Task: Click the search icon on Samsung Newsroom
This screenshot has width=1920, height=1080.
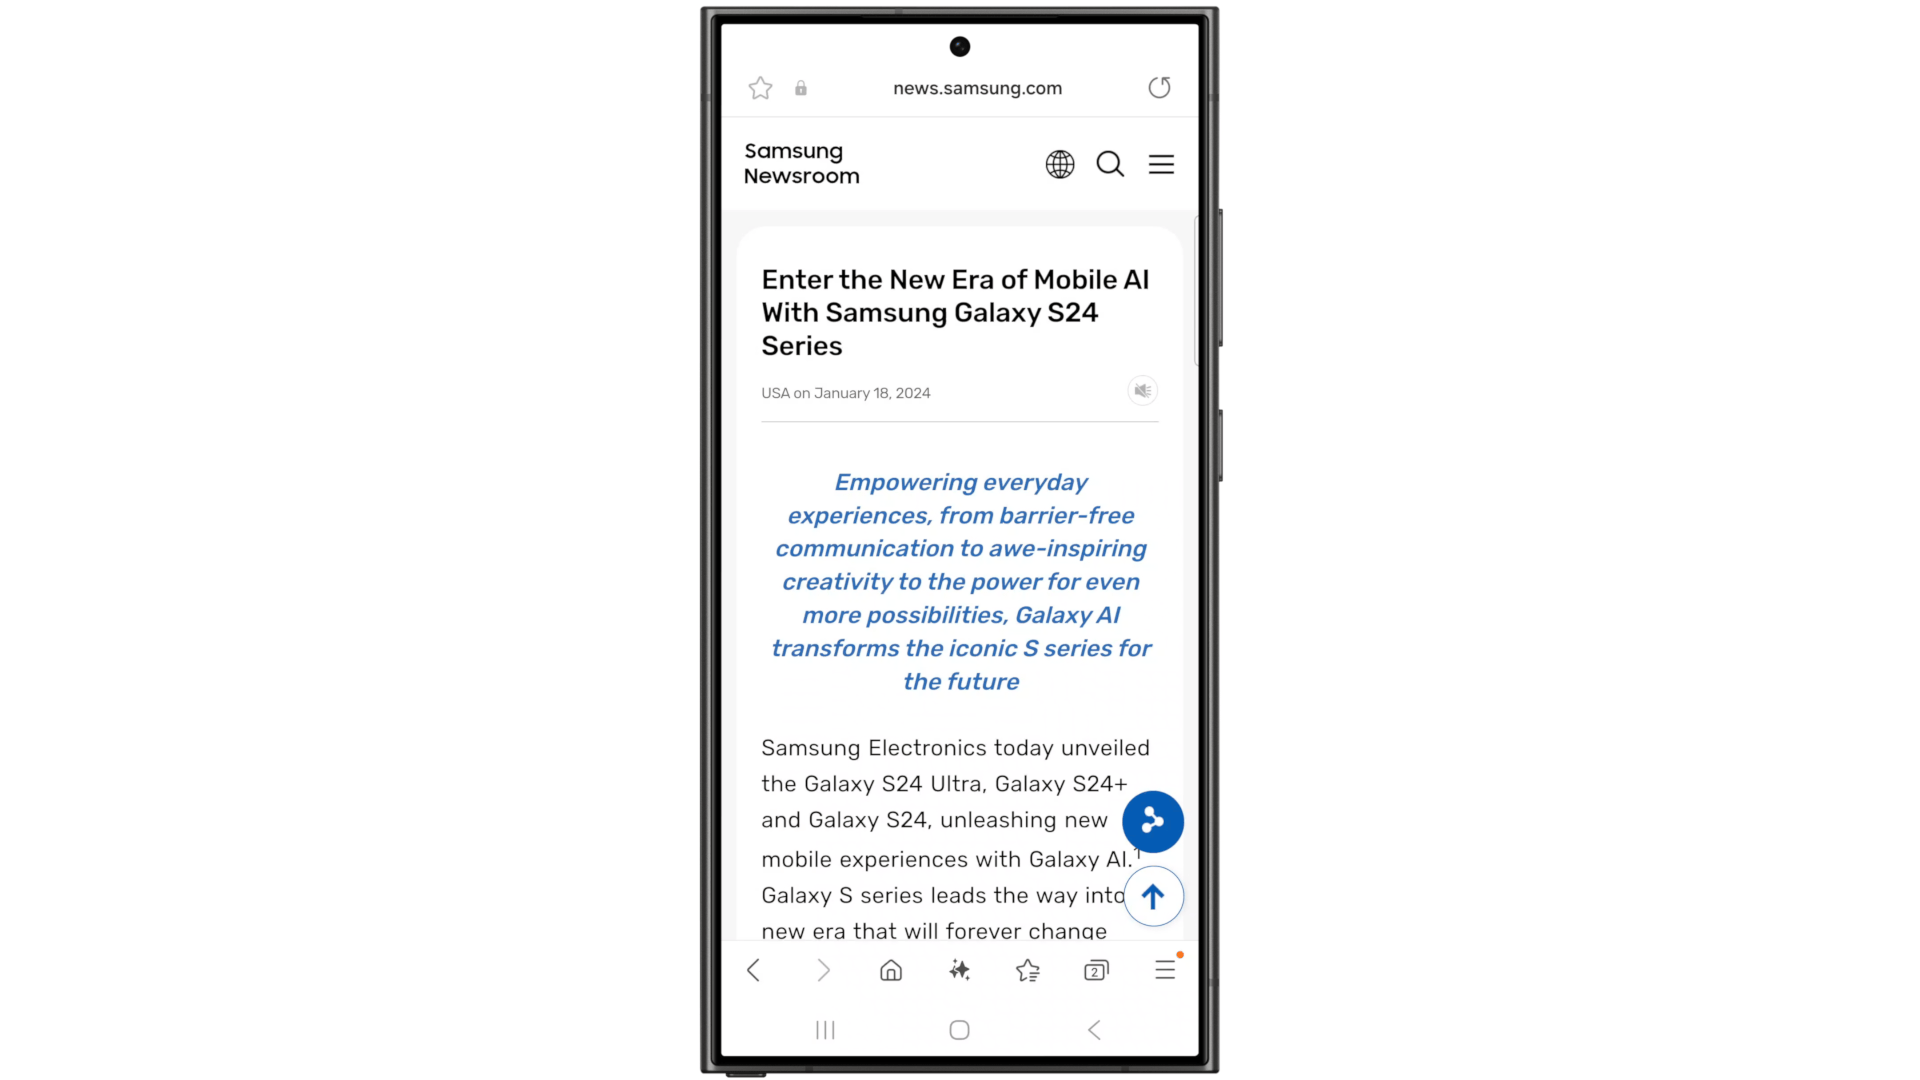Action: click(x=1109, y=164)
